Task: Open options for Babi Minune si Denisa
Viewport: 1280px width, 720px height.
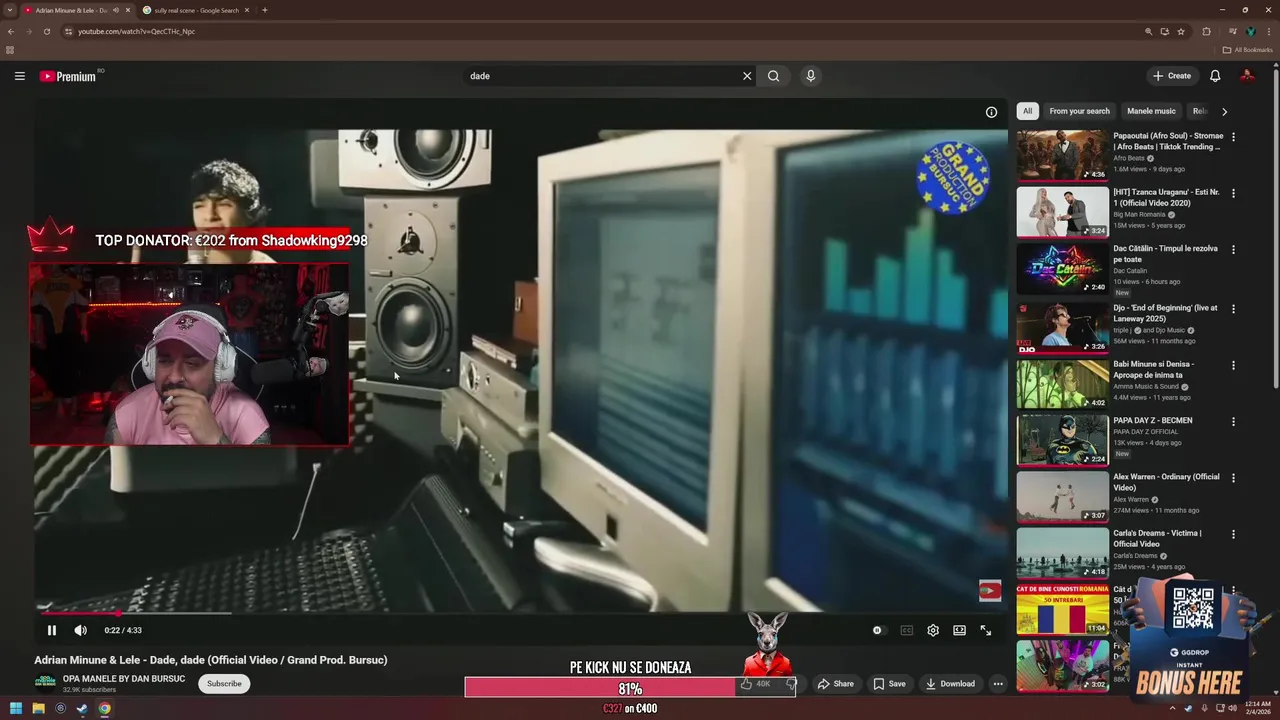Action: click(1233, 365)
